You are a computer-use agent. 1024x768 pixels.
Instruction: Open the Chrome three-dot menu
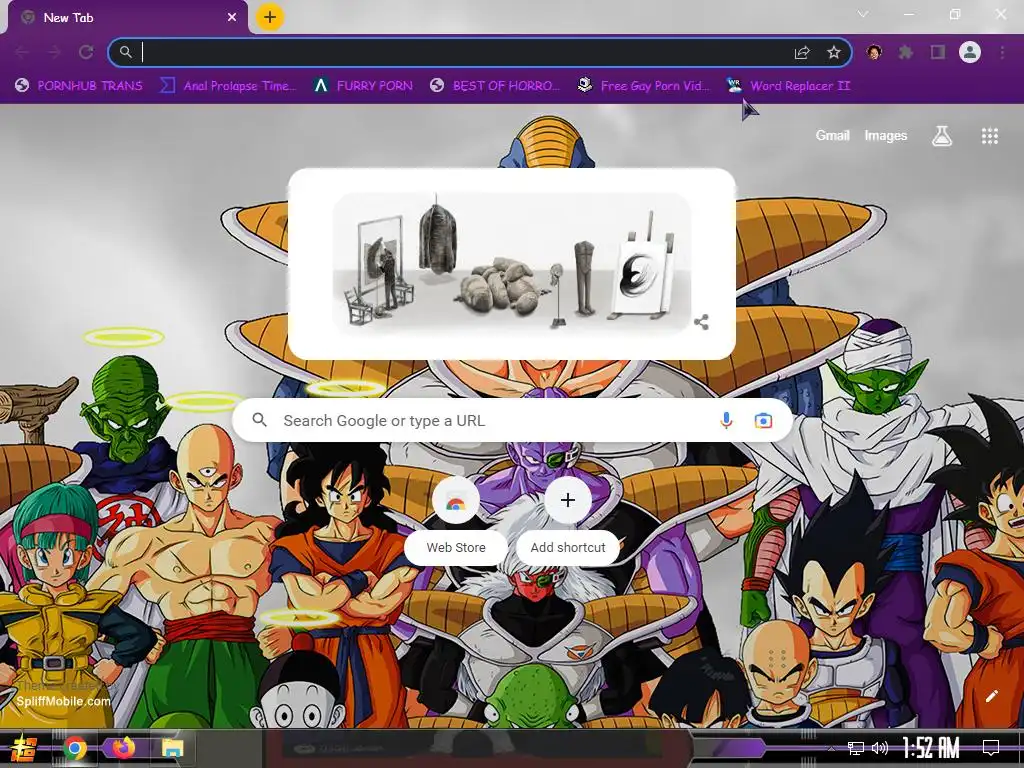(1002, 52)
